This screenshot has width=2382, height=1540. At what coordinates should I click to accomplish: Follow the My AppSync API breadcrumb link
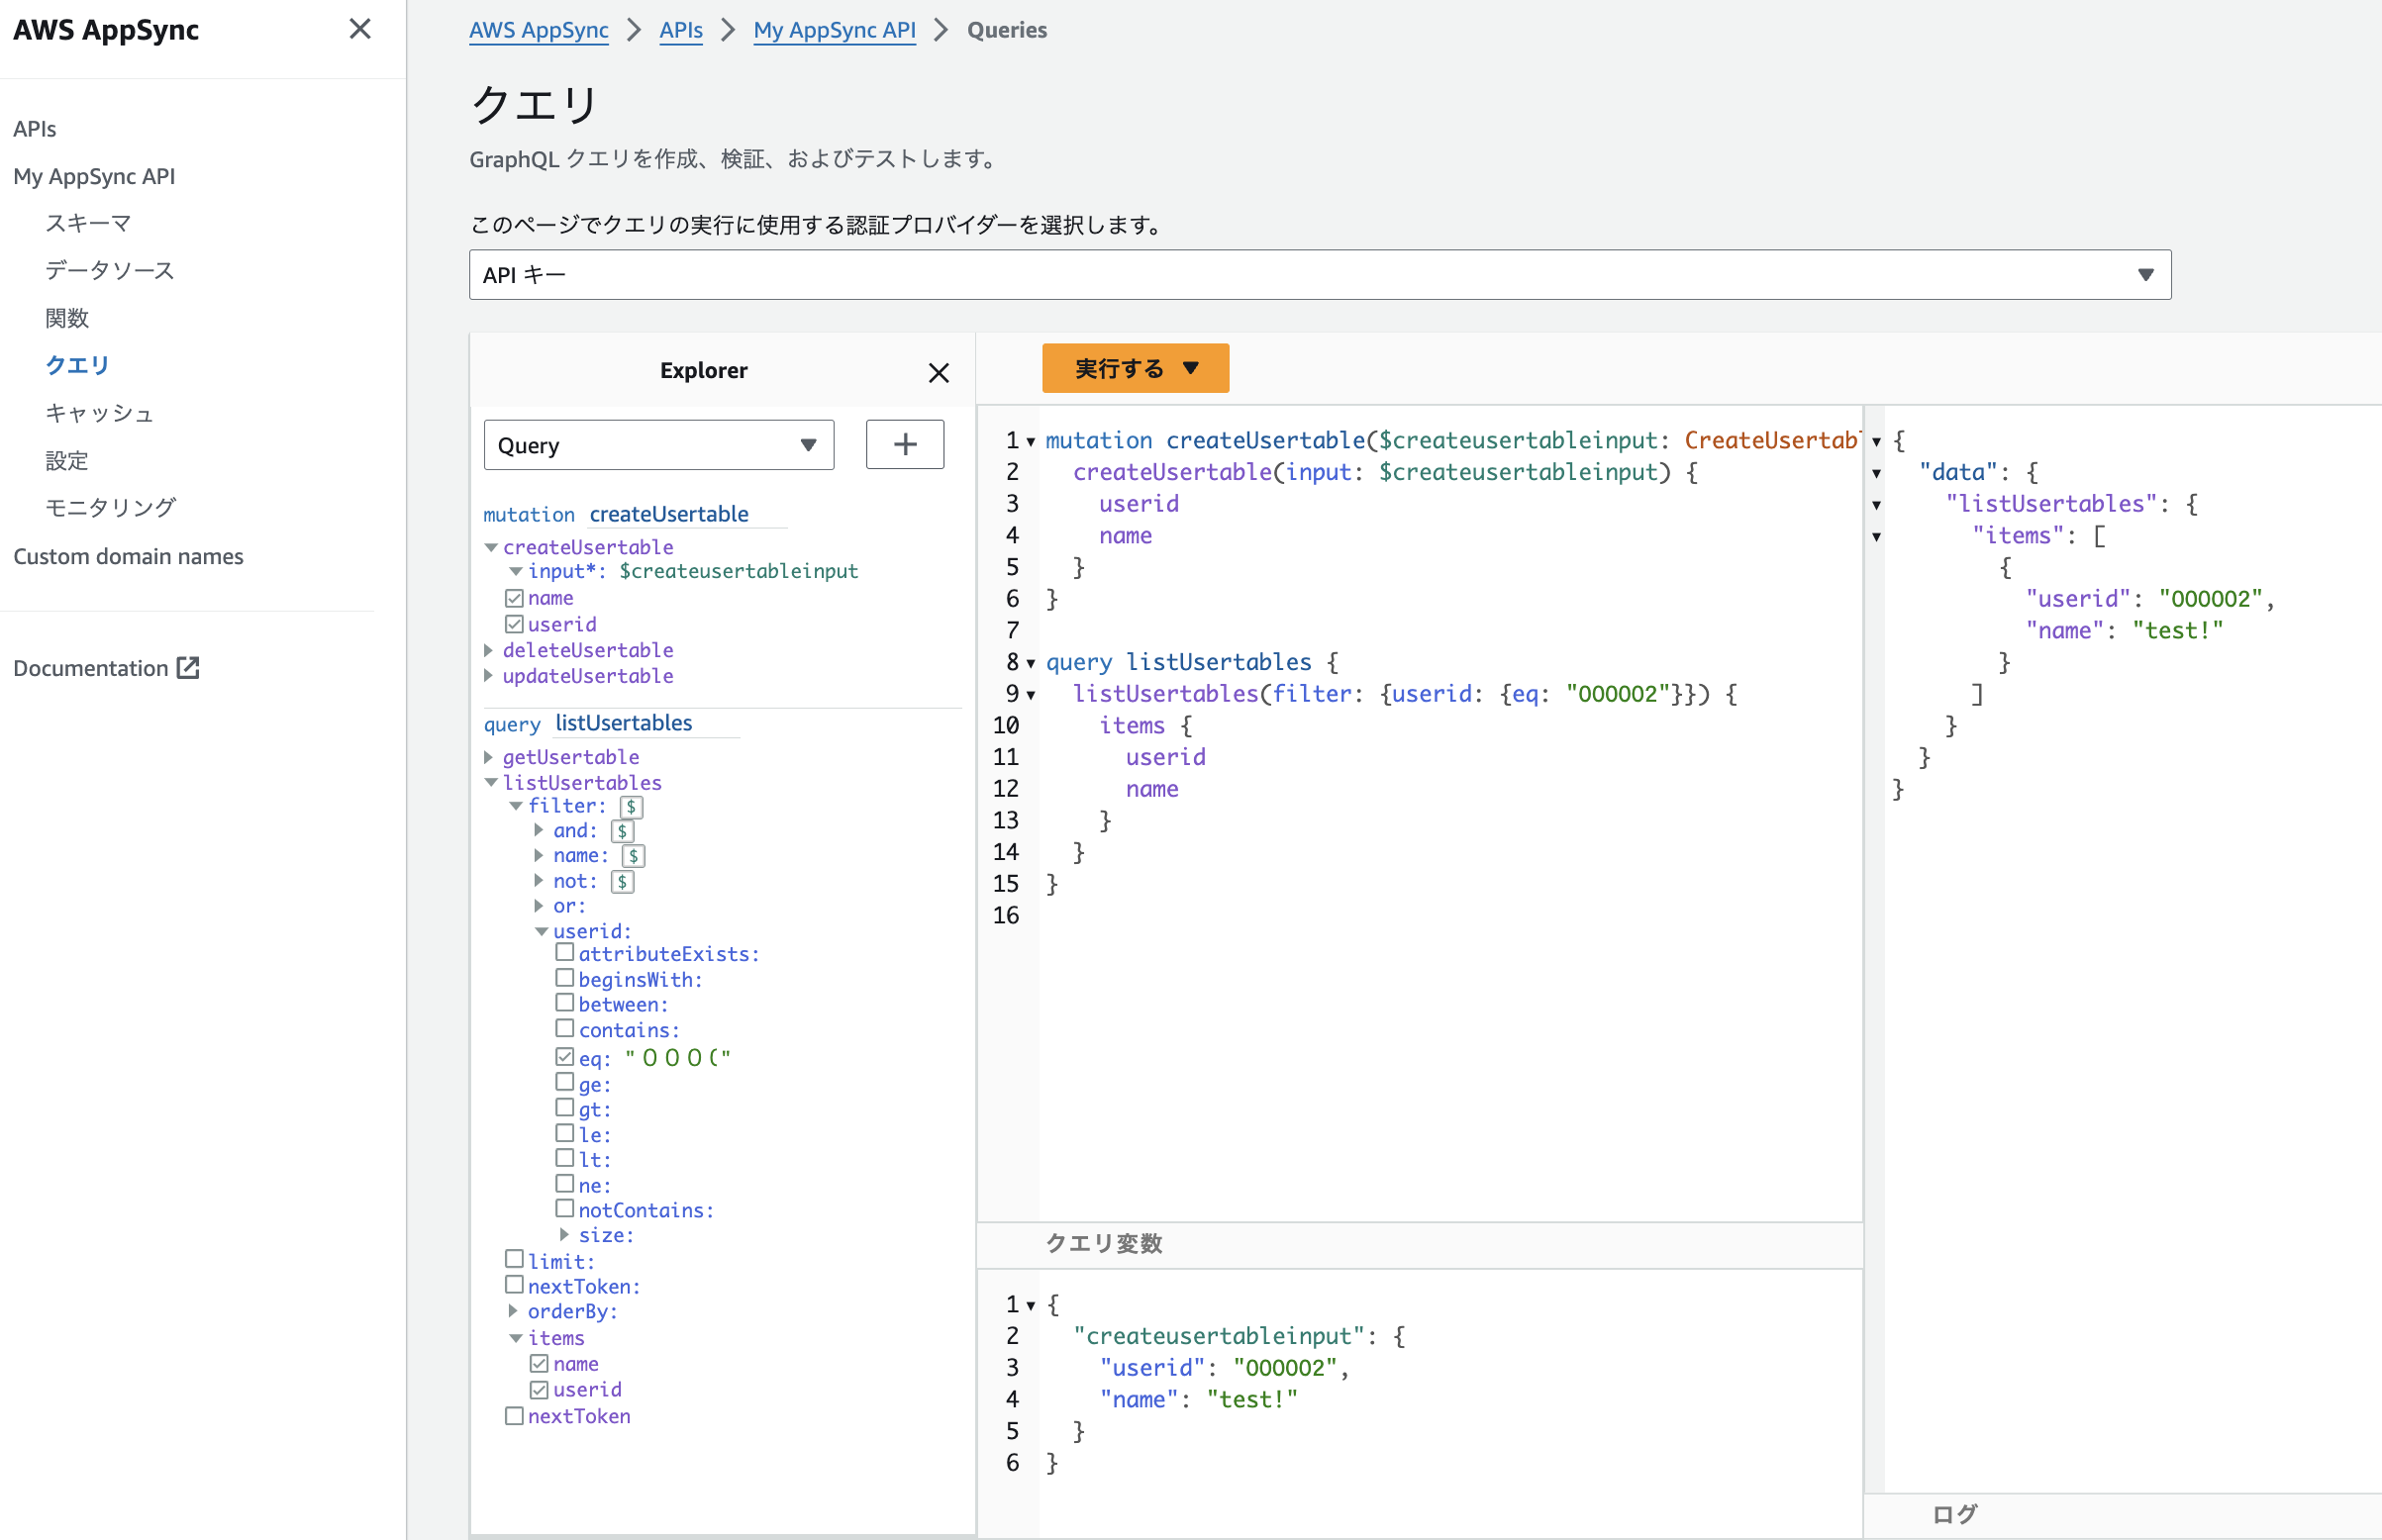coord(834,30)
